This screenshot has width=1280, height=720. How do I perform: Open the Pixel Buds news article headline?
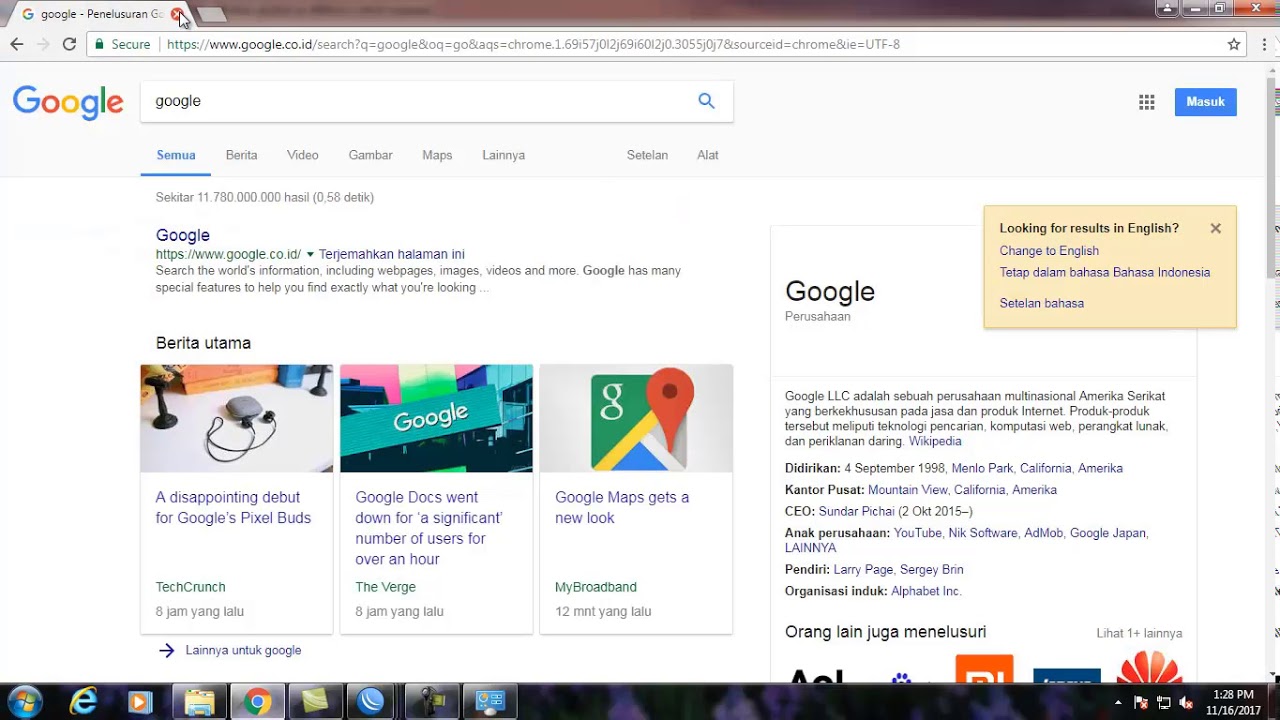[x=233, y=508]
